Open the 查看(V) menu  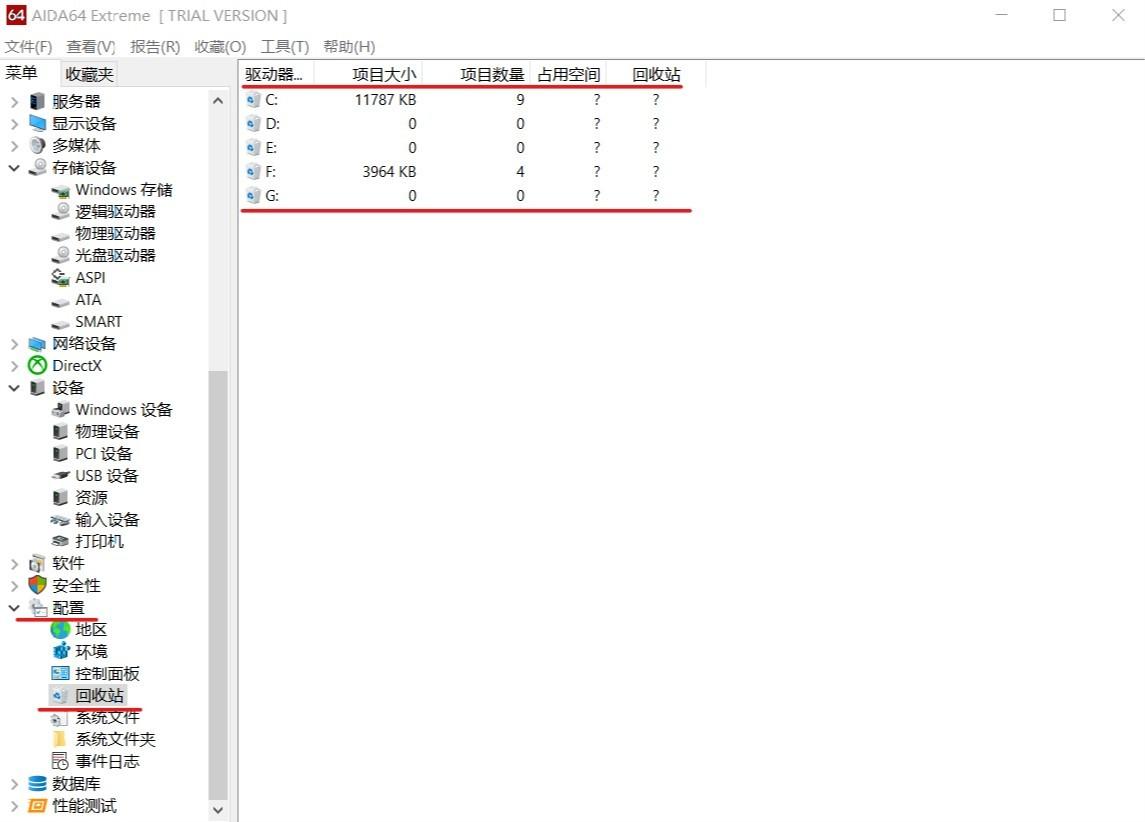tap(91, 47)
